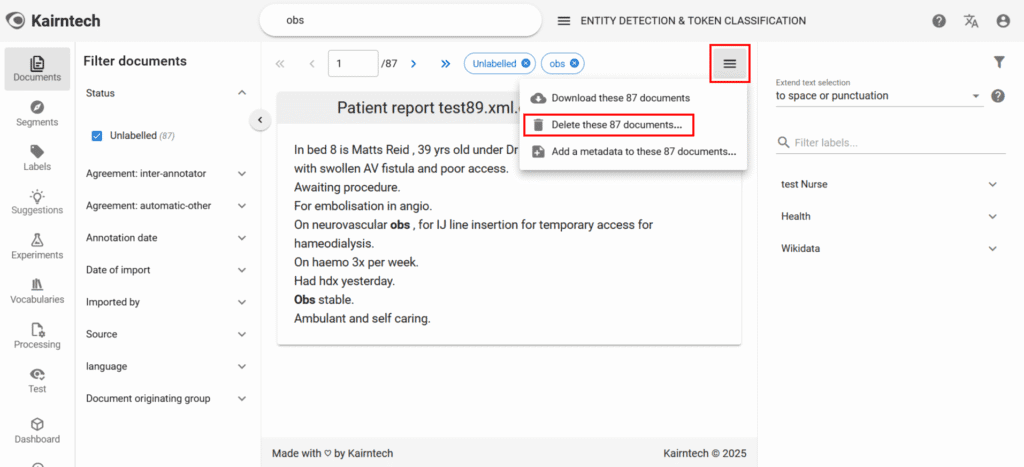This screenshot has width=1024, height=467.
Task: Open the Extend text selection dropdown
Action: click(877, 97)
